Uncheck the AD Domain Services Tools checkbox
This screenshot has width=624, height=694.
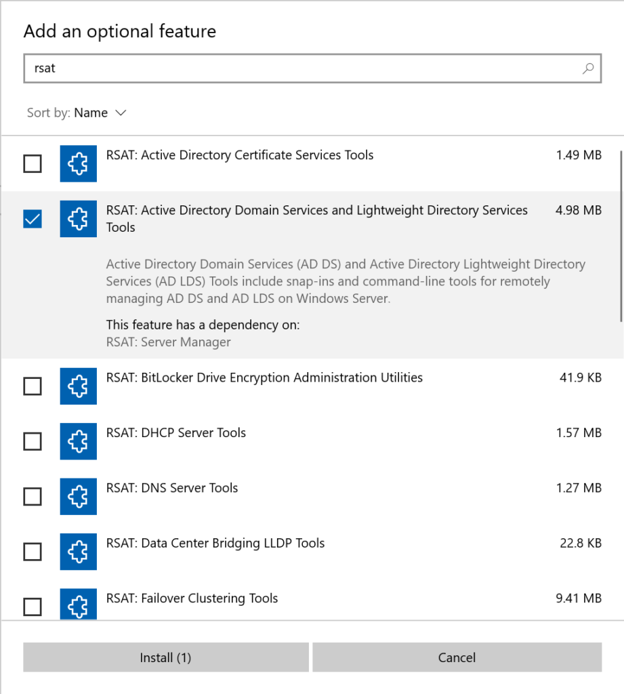pos(33,219)
